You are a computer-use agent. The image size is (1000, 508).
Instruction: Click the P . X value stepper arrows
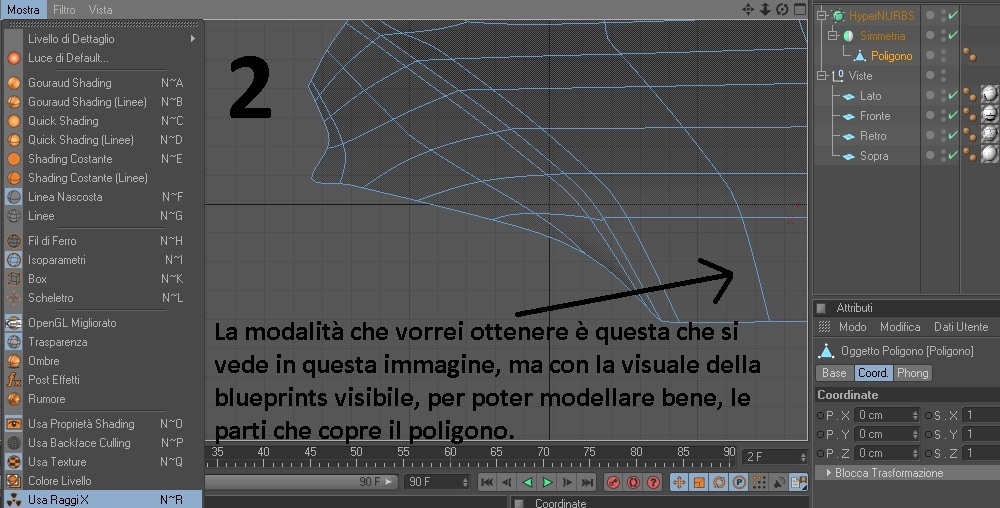point(915,416)
